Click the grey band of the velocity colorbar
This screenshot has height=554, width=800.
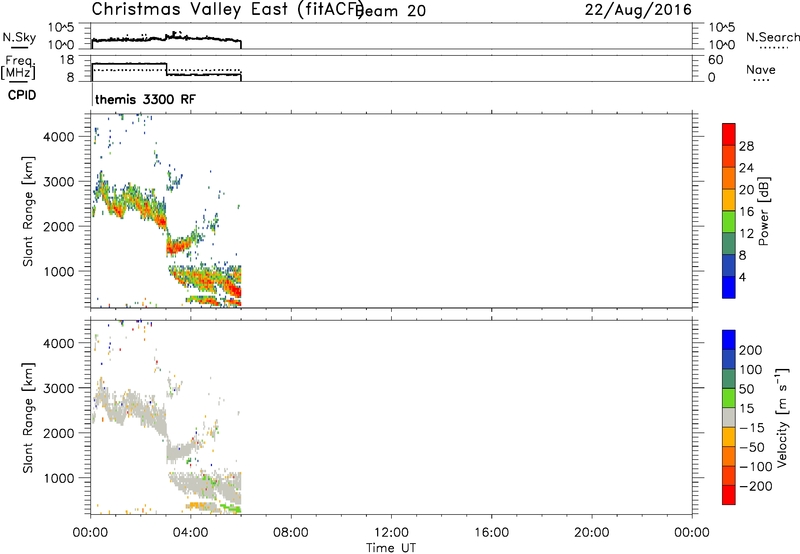(x=729, y=417)
